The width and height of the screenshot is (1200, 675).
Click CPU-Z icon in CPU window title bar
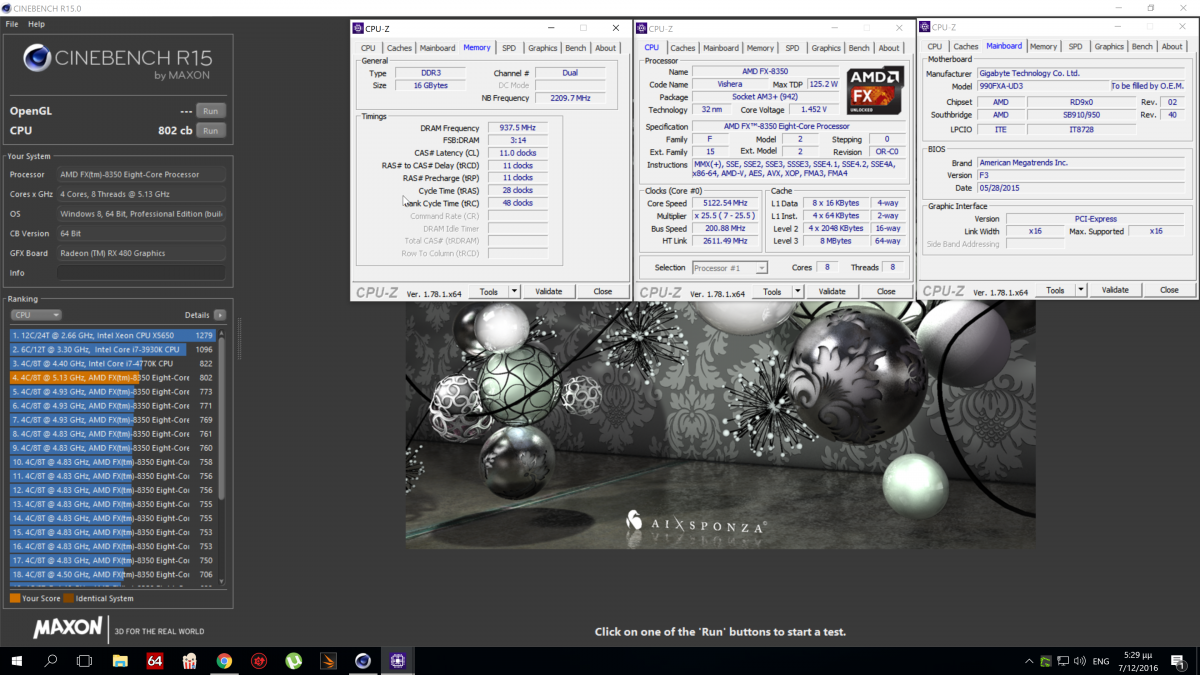click(642, 28)
